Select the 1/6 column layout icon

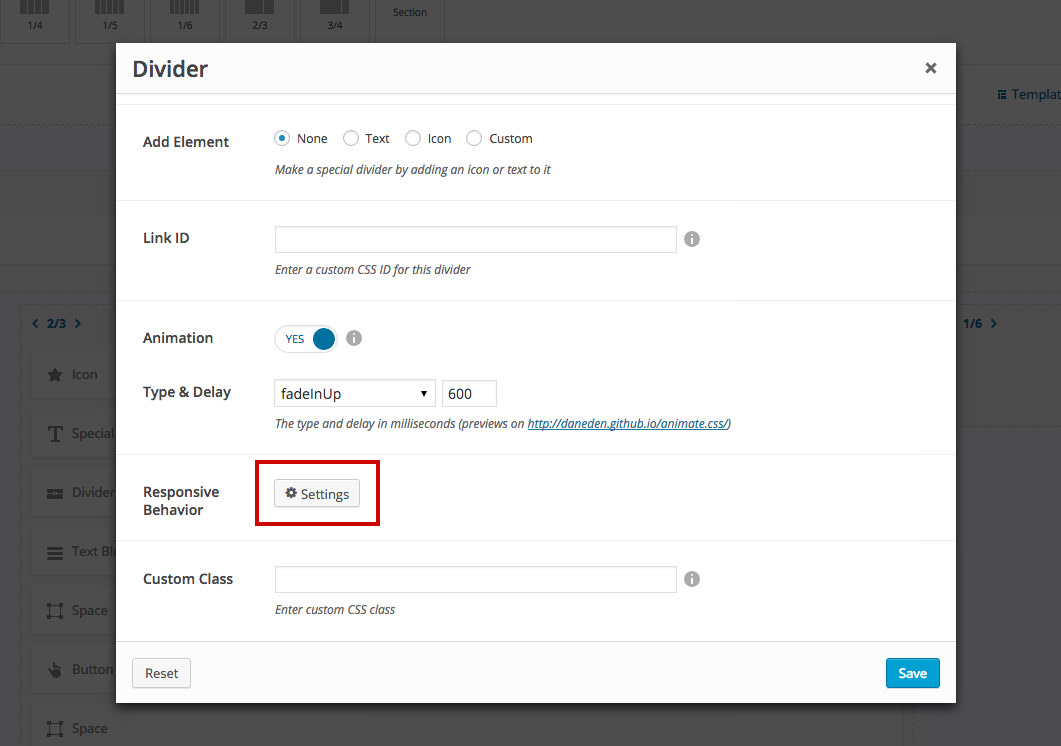[185, 7]
